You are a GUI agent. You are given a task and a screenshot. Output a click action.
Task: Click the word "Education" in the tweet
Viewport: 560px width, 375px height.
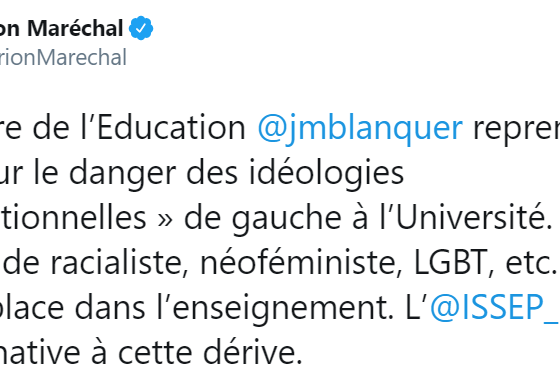(171, 128)
